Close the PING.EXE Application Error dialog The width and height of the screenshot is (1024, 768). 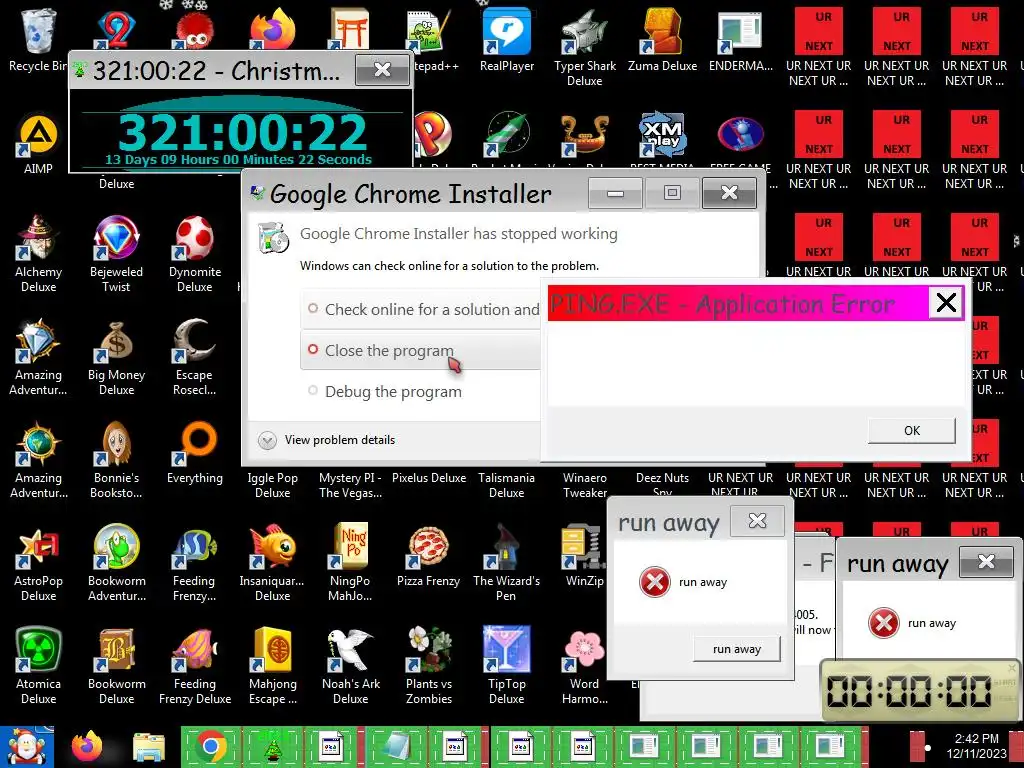point(946,302)
